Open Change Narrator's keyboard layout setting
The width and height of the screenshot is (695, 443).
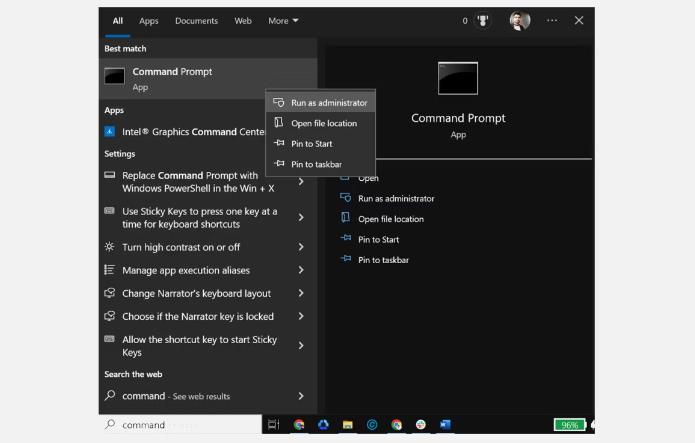(196, 293)
